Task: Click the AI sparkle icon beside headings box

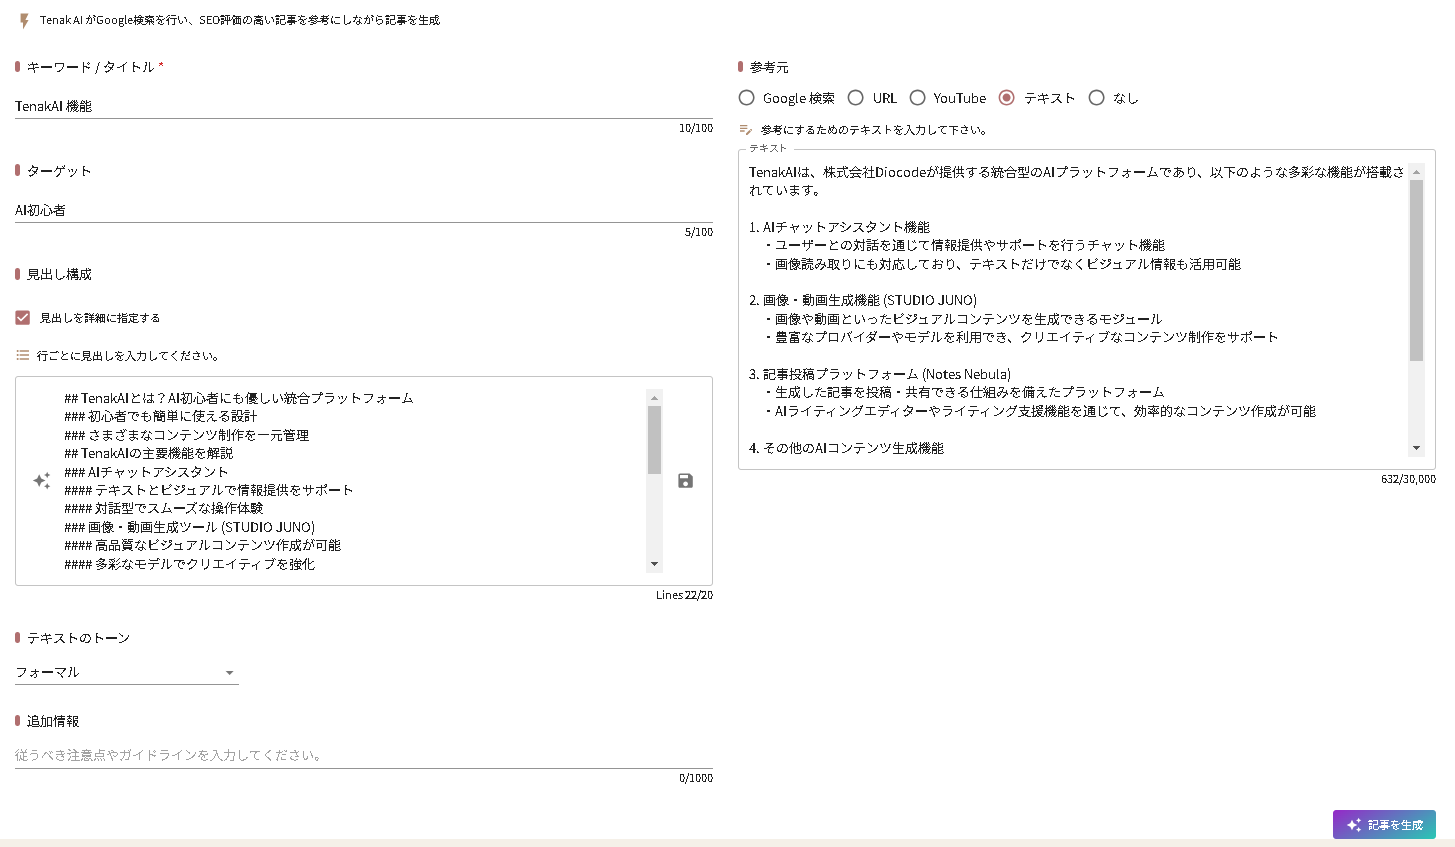Action: pyautogui.click(x=42, y=481)
